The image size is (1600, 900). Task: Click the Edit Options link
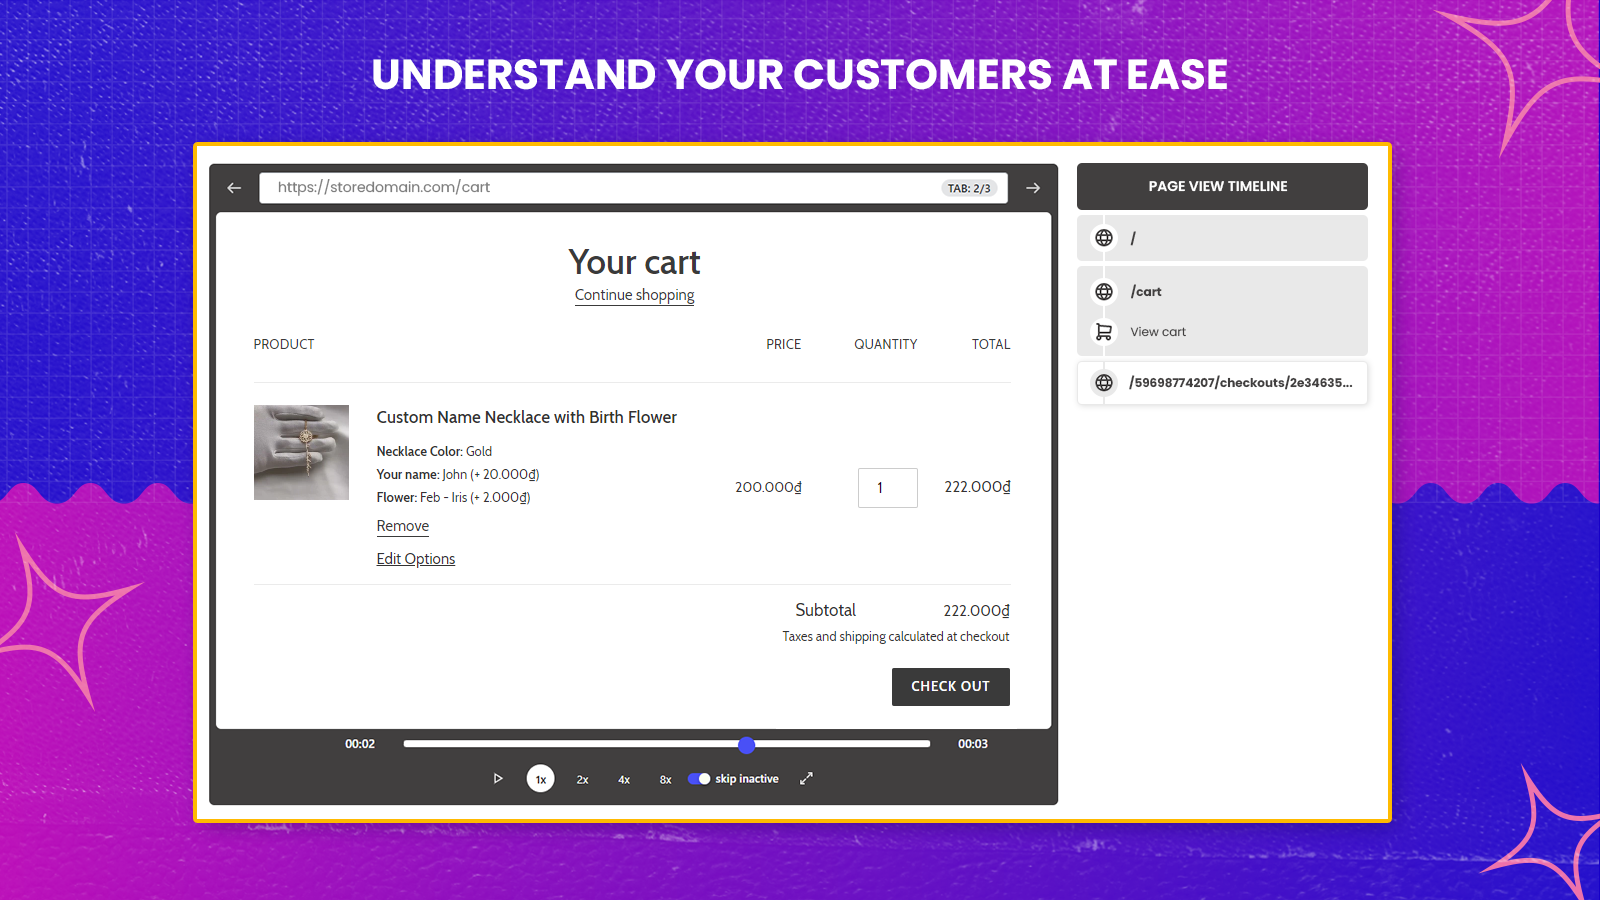(x=415, y=559)
